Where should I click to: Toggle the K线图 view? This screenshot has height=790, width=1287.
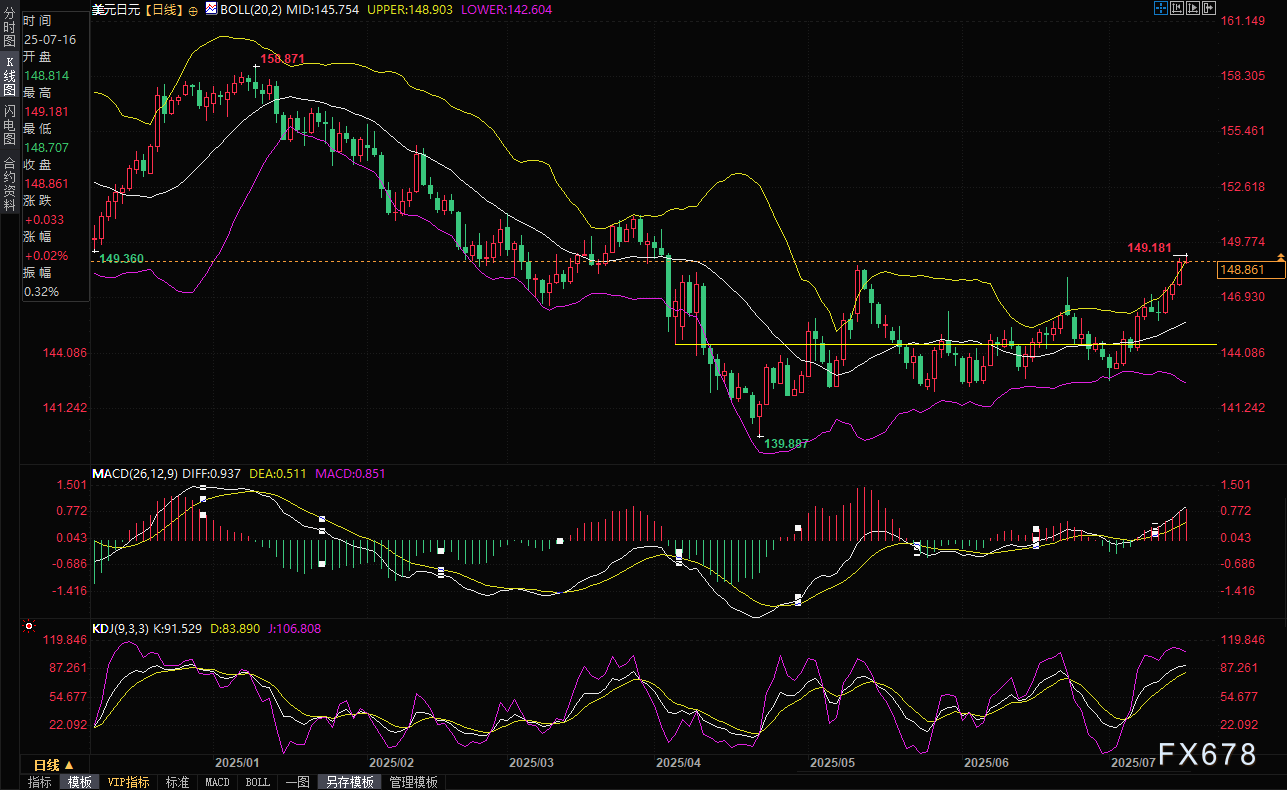9,76
